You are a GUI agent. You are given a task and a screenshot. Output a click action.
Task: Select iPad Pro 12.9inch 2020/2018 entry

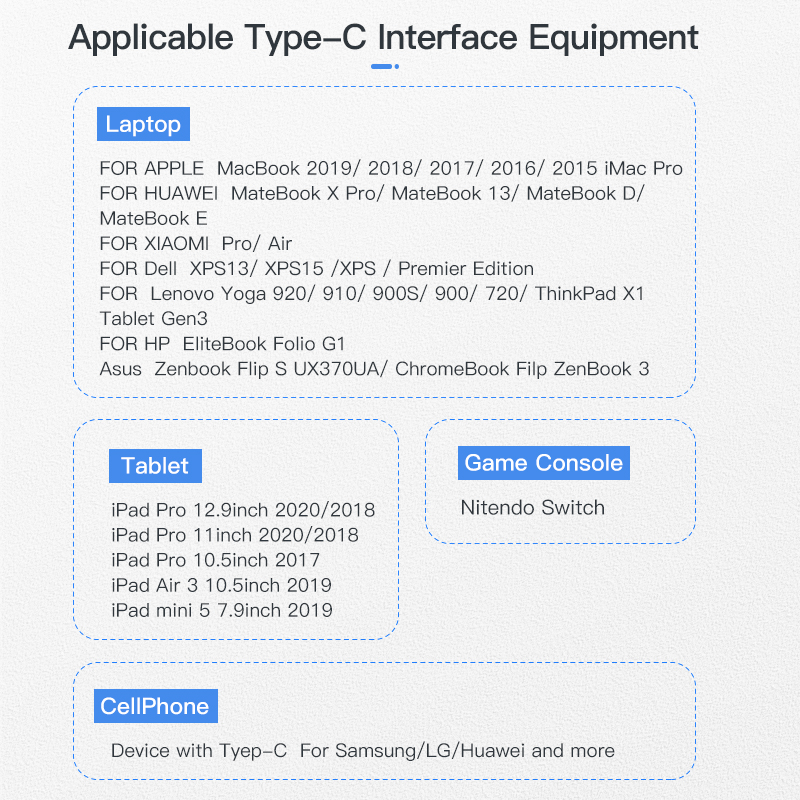[x=243, y=510]
